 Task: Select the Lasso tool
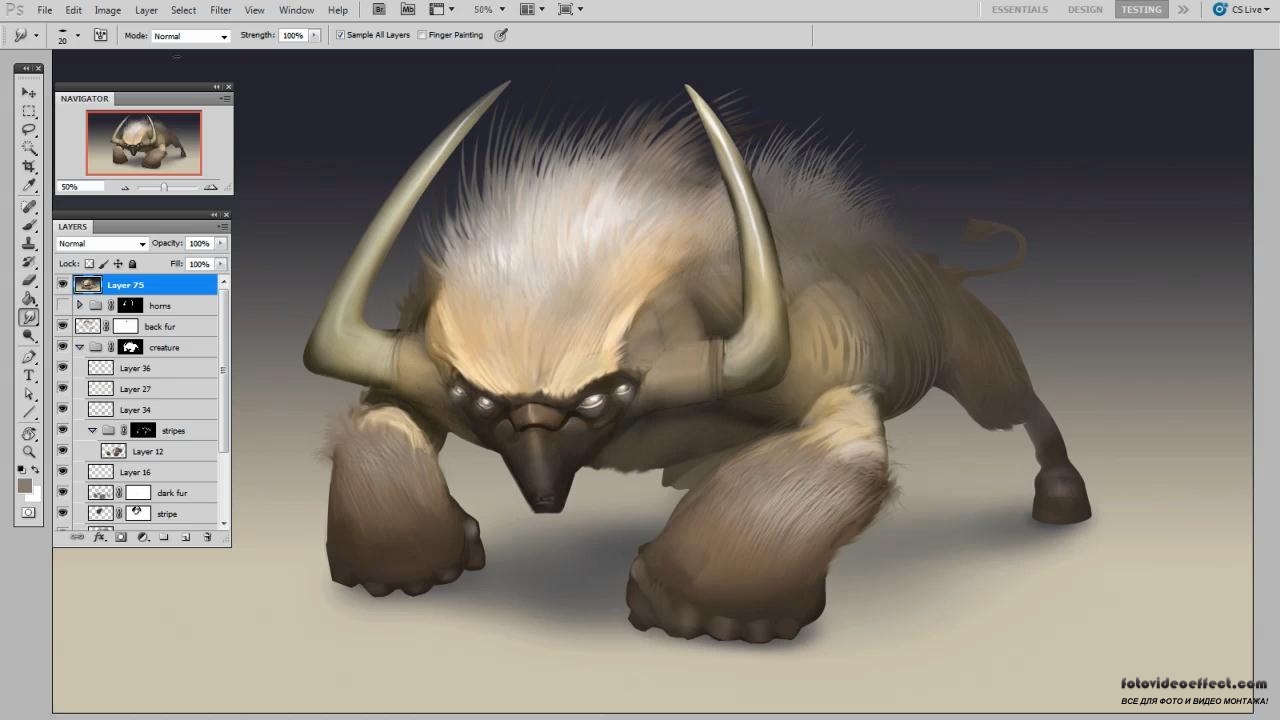point(29,129)
